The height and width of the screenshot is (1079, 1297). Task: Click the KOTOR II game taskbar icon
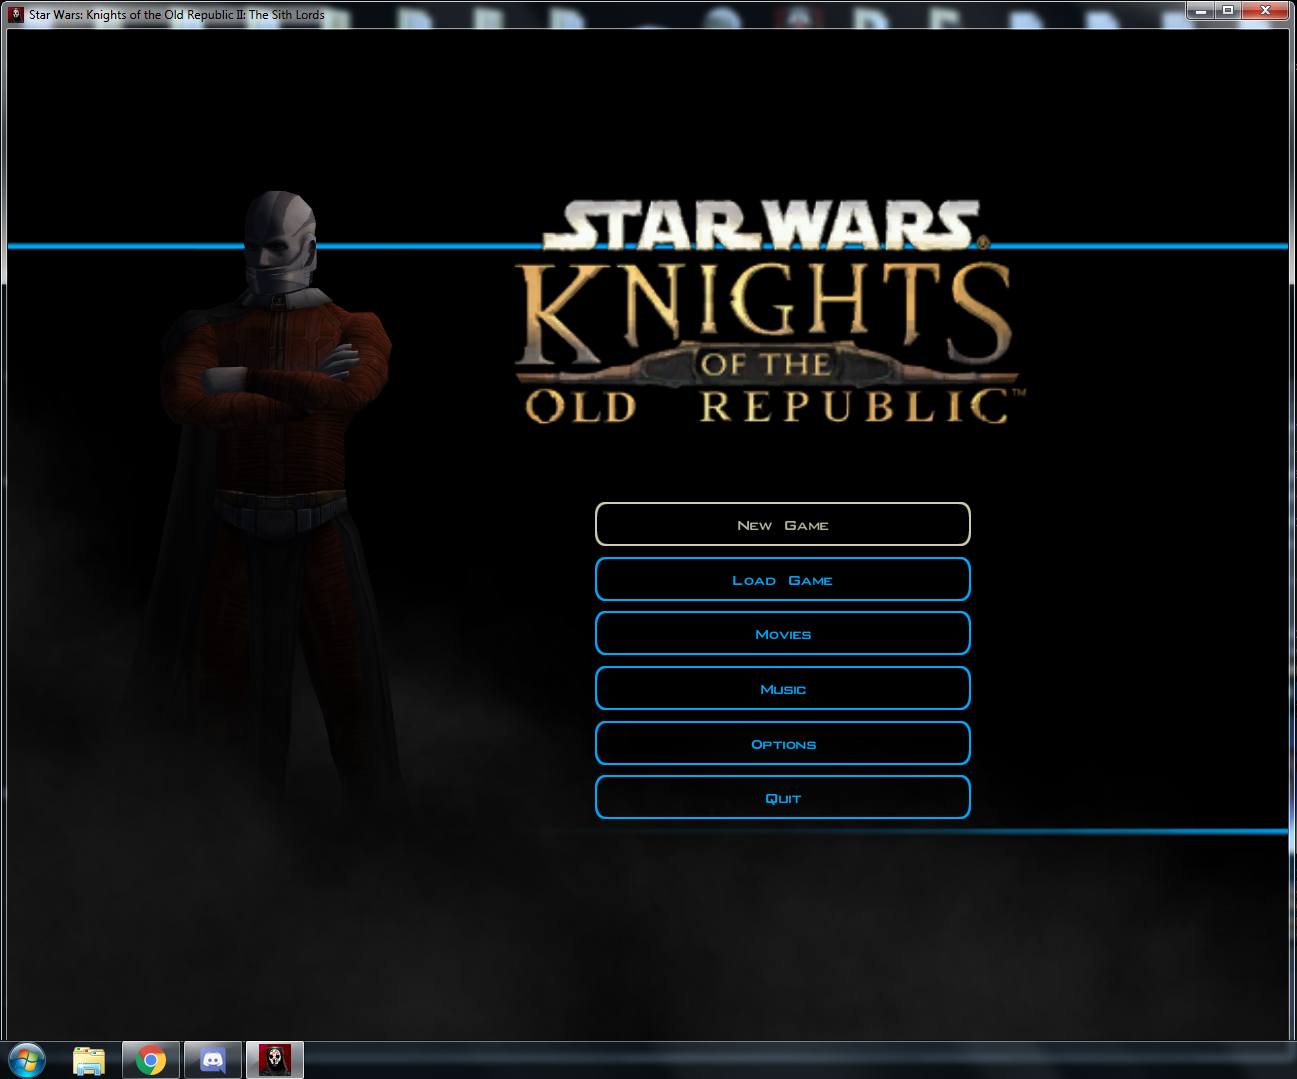[x=275, y=1060]
